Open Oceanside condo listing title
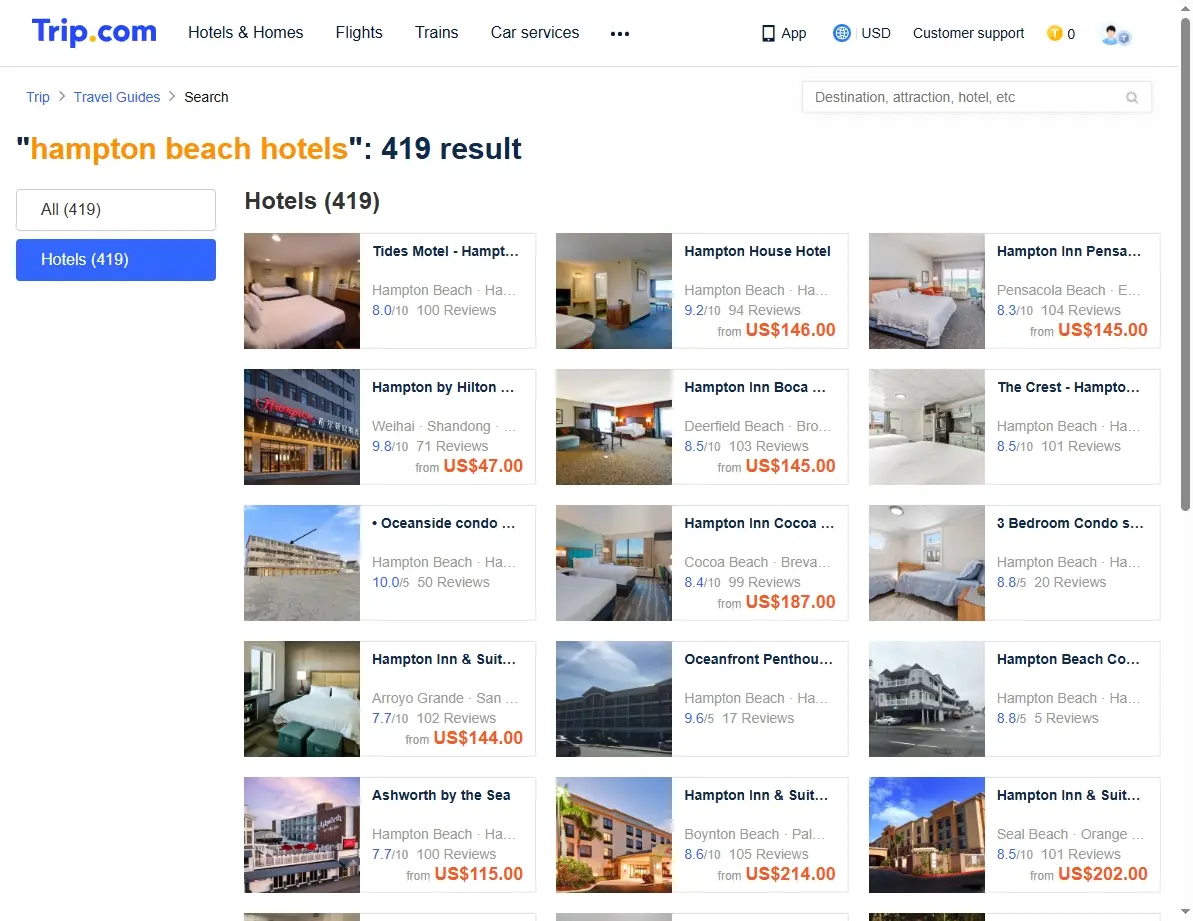Image resolution: width=1193 pixels, height=921 pixels. tap(444, 523)
